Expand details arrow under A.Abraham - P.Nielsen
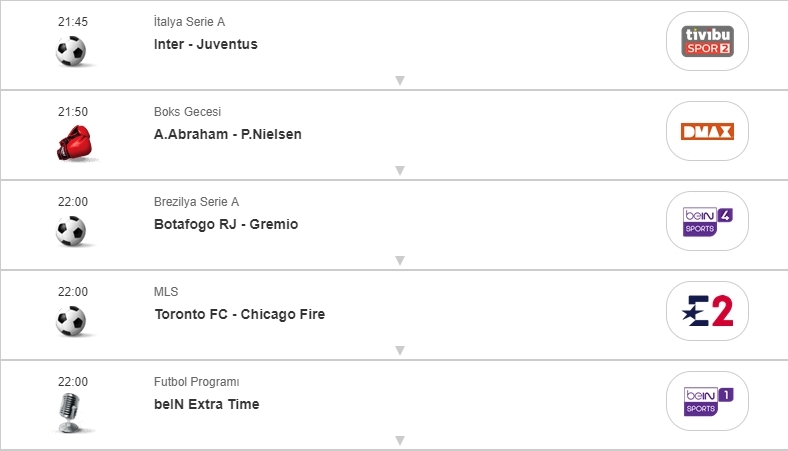788x451 pixels. [x=399, y=171]
